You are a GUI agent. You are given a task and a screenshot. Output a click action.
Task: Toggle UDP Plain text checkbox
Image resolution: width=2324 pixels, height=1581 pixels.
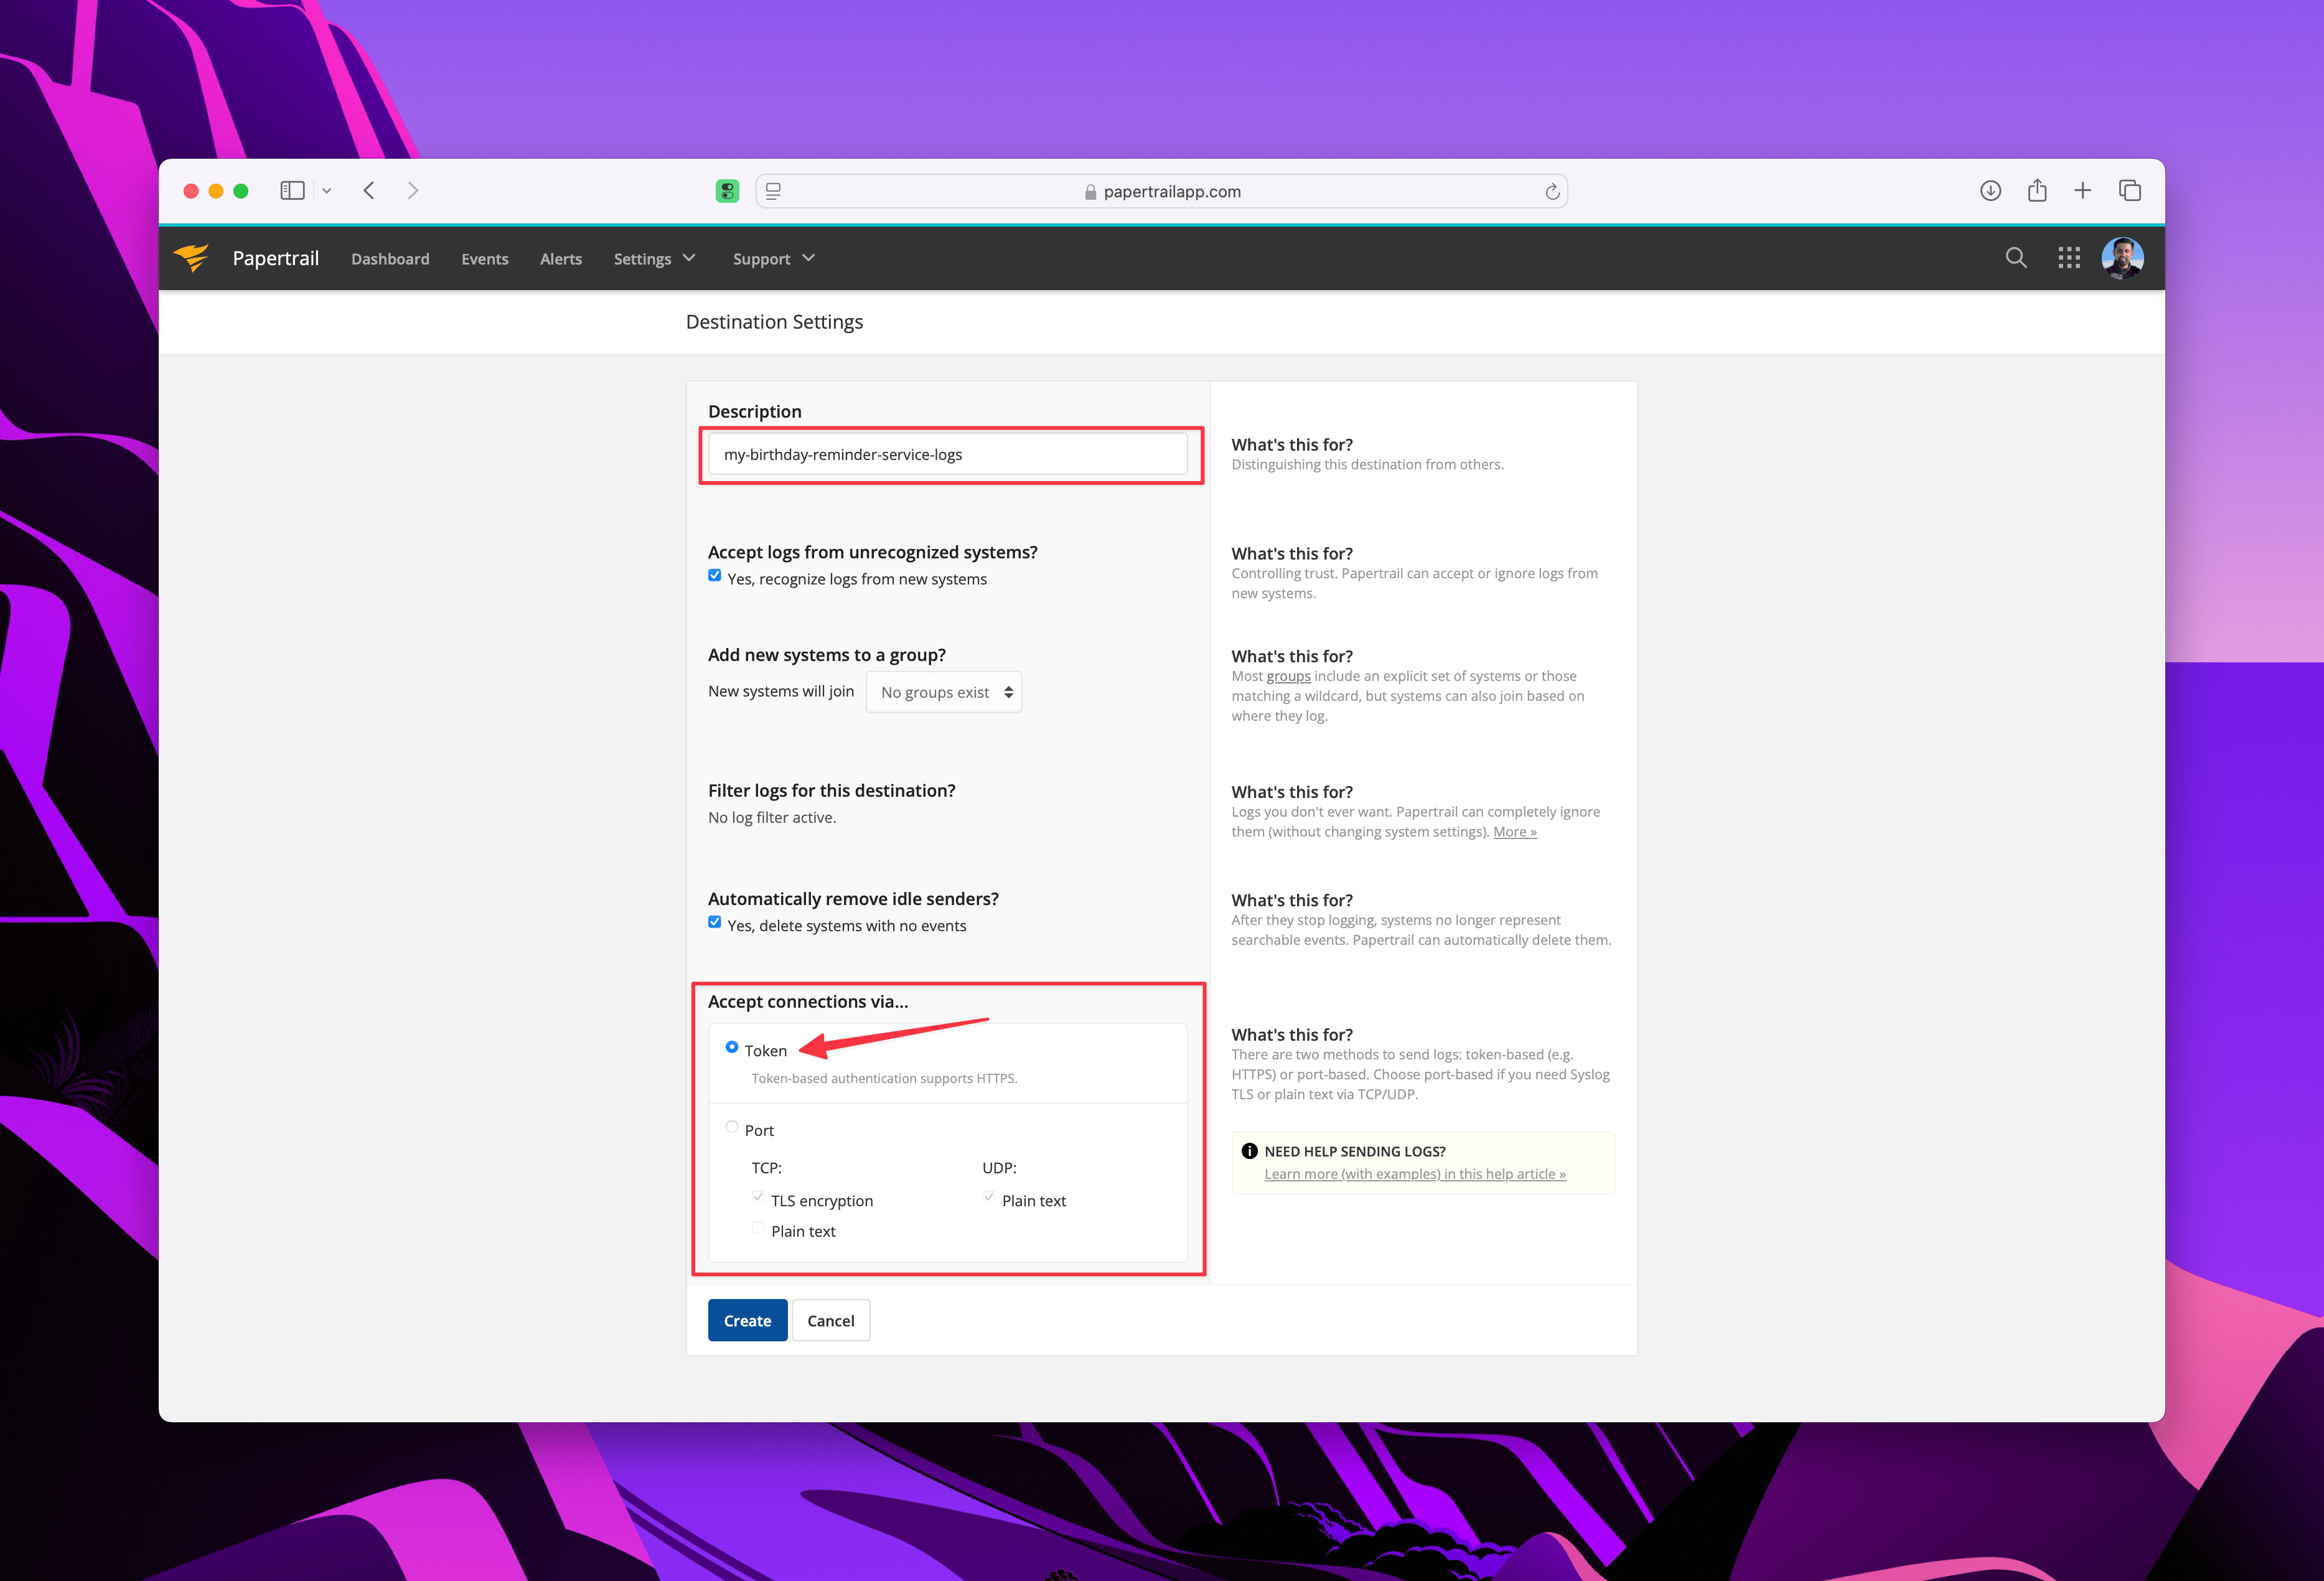(x=989, y=1197)
